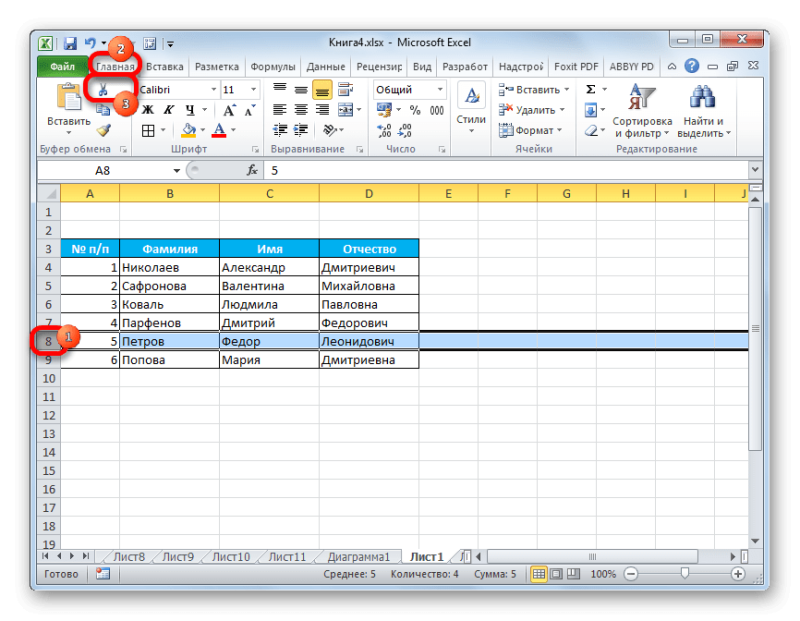Click the Стили styles button

[x=471, y=110]
